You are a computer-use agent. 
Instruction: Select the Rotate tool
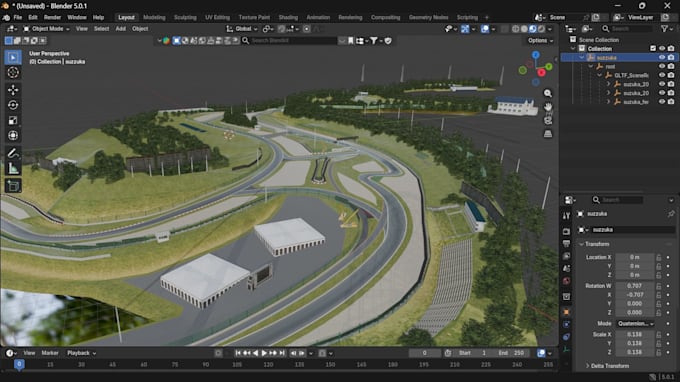click(x=13, y=105)
